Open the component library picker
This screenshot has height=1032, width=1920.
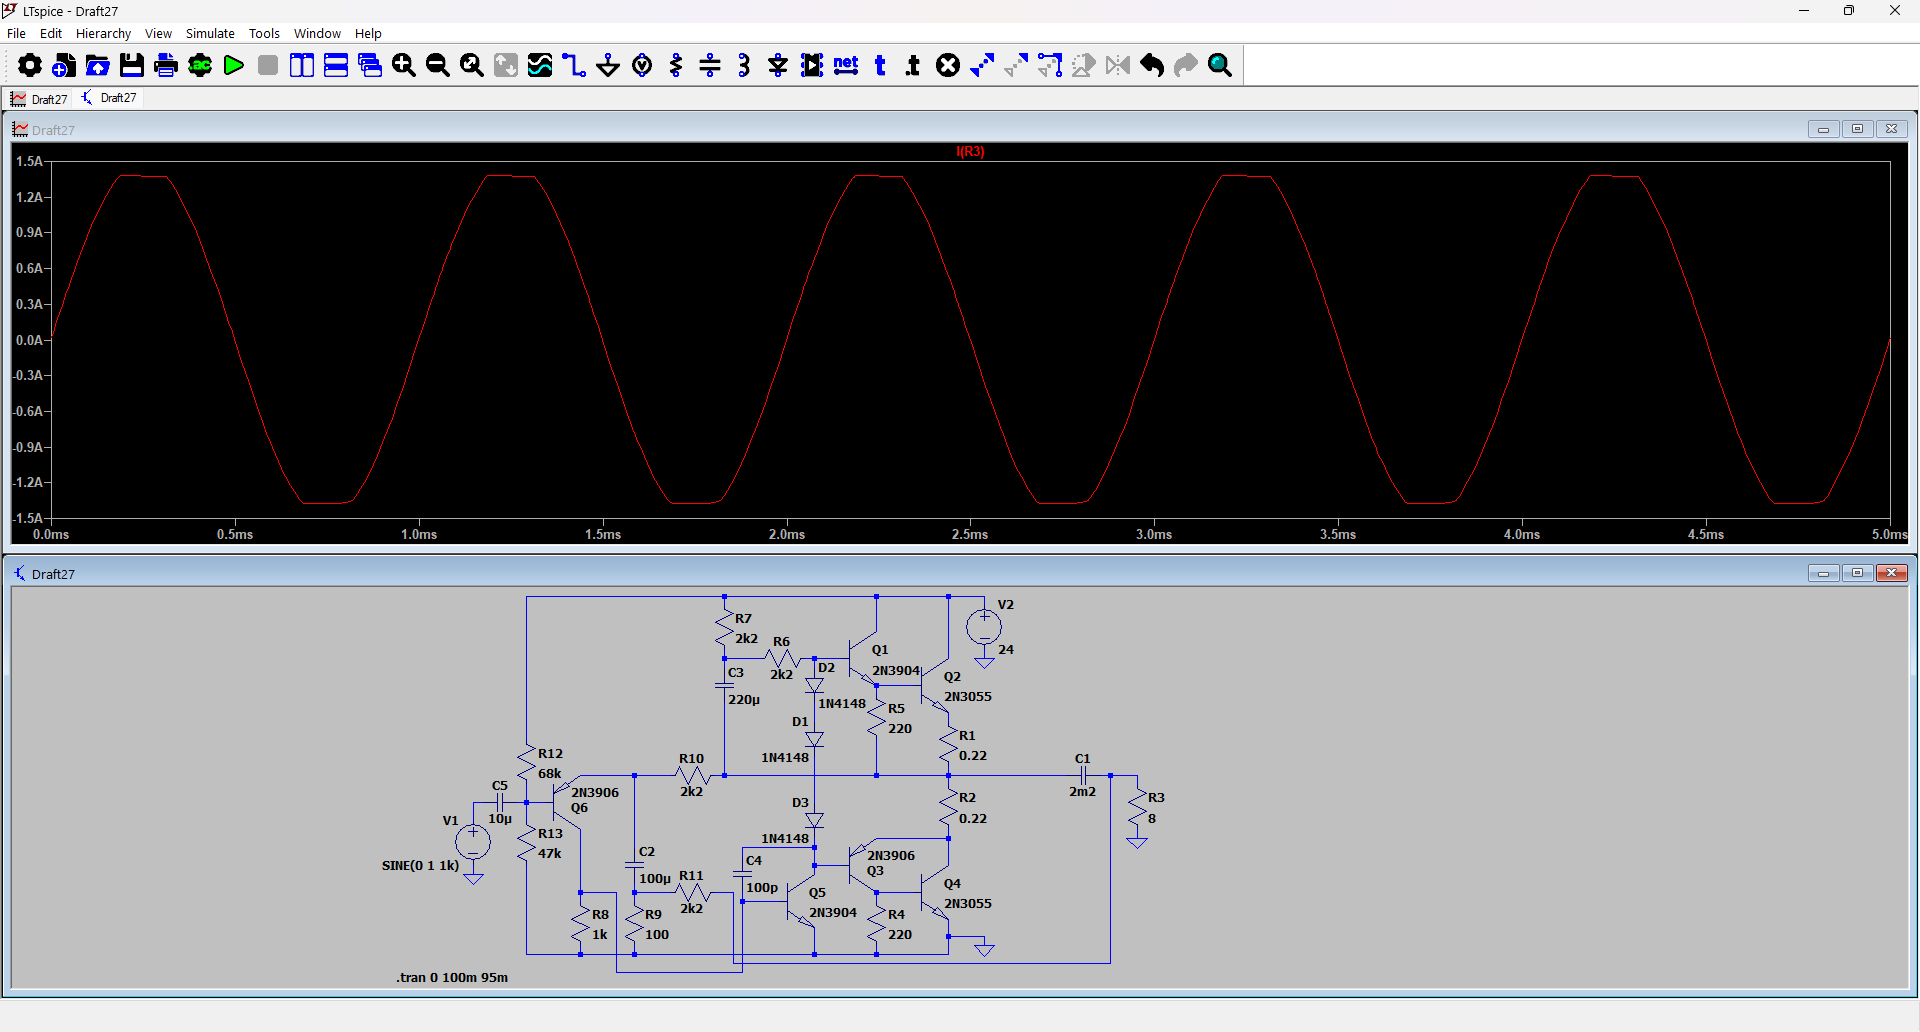(812, 66)
